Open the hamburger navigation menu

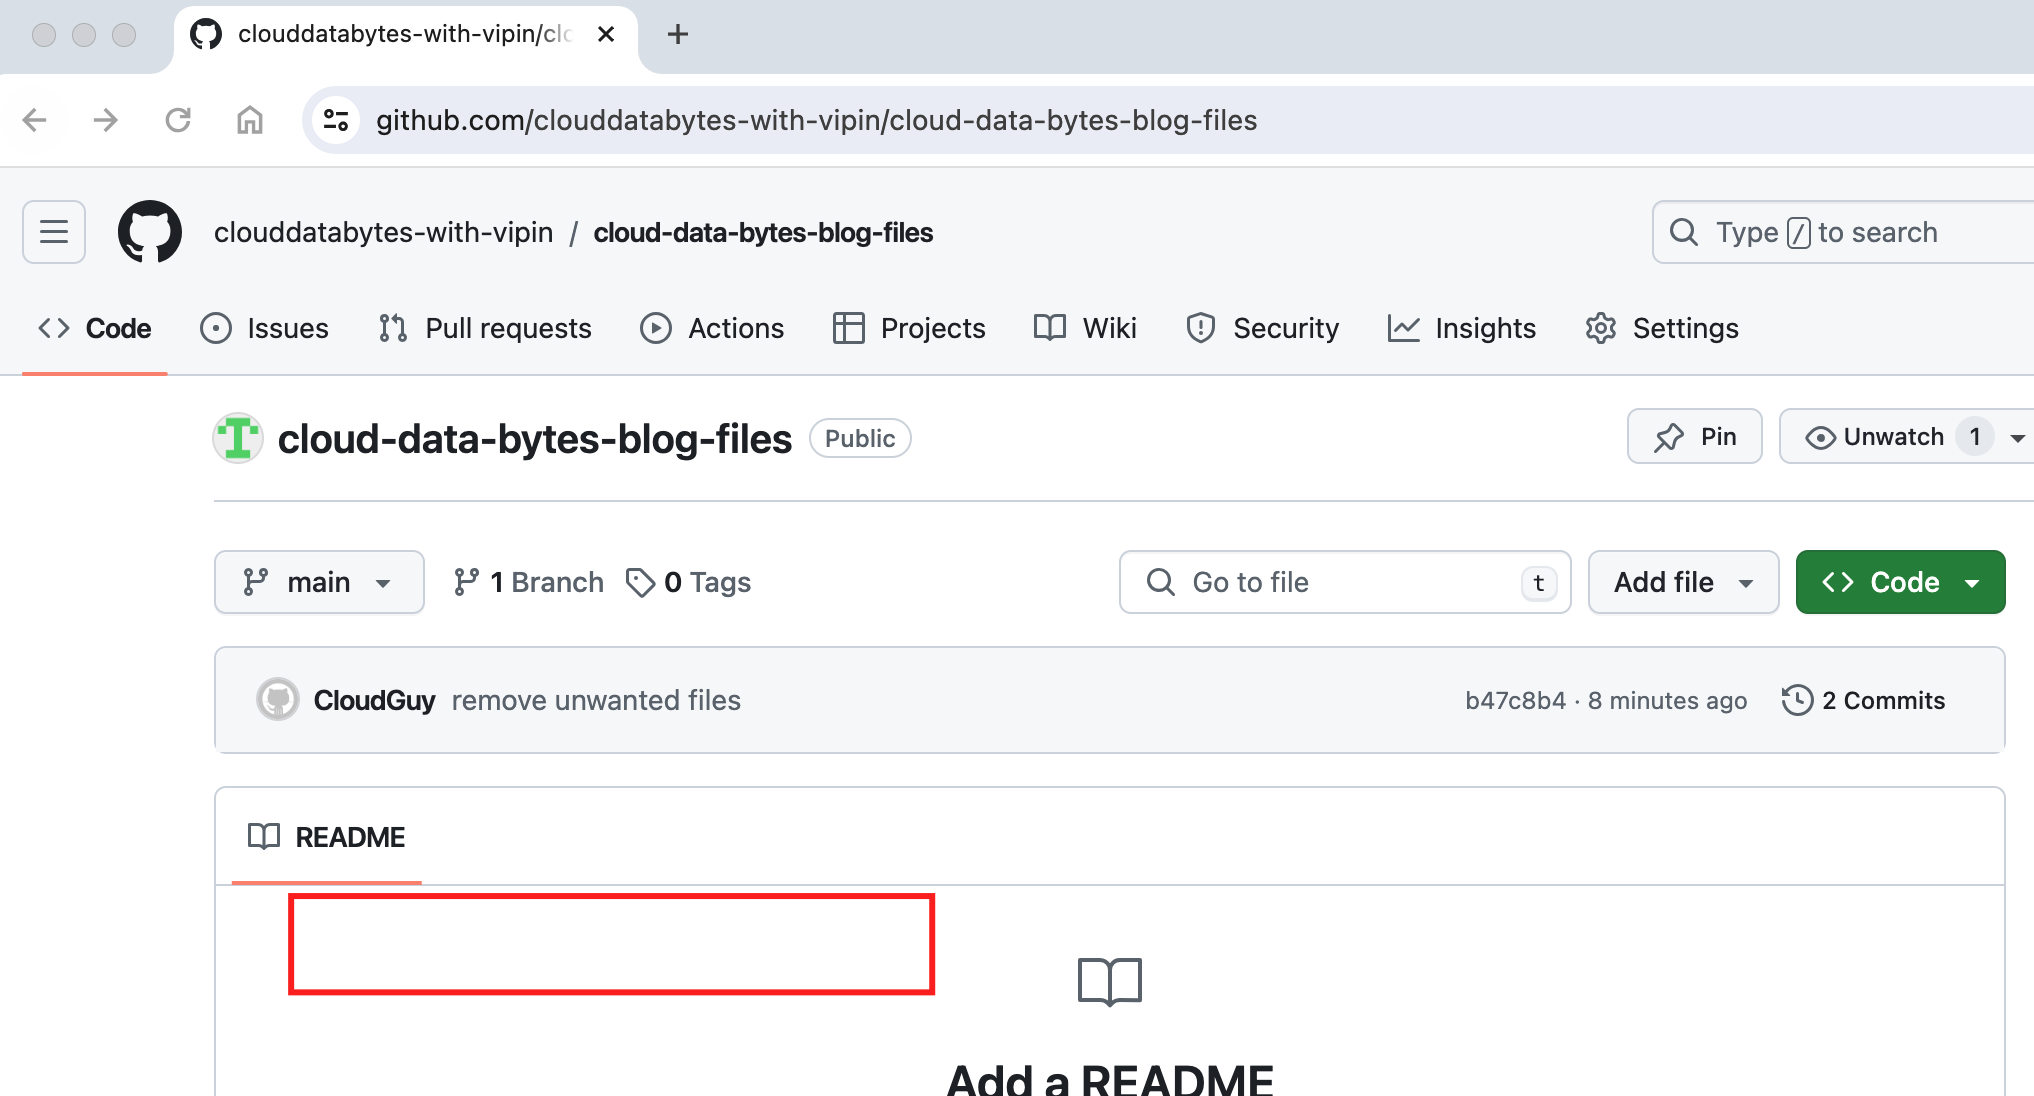coord(54,232)
